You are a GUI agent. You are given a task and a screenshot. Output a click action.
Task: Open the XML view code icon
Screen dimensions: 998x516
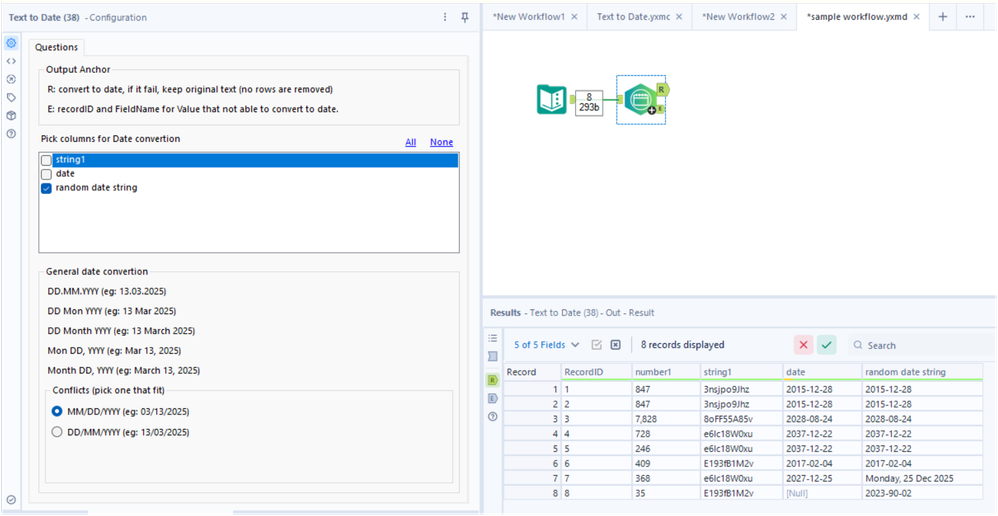pos(11,61)
